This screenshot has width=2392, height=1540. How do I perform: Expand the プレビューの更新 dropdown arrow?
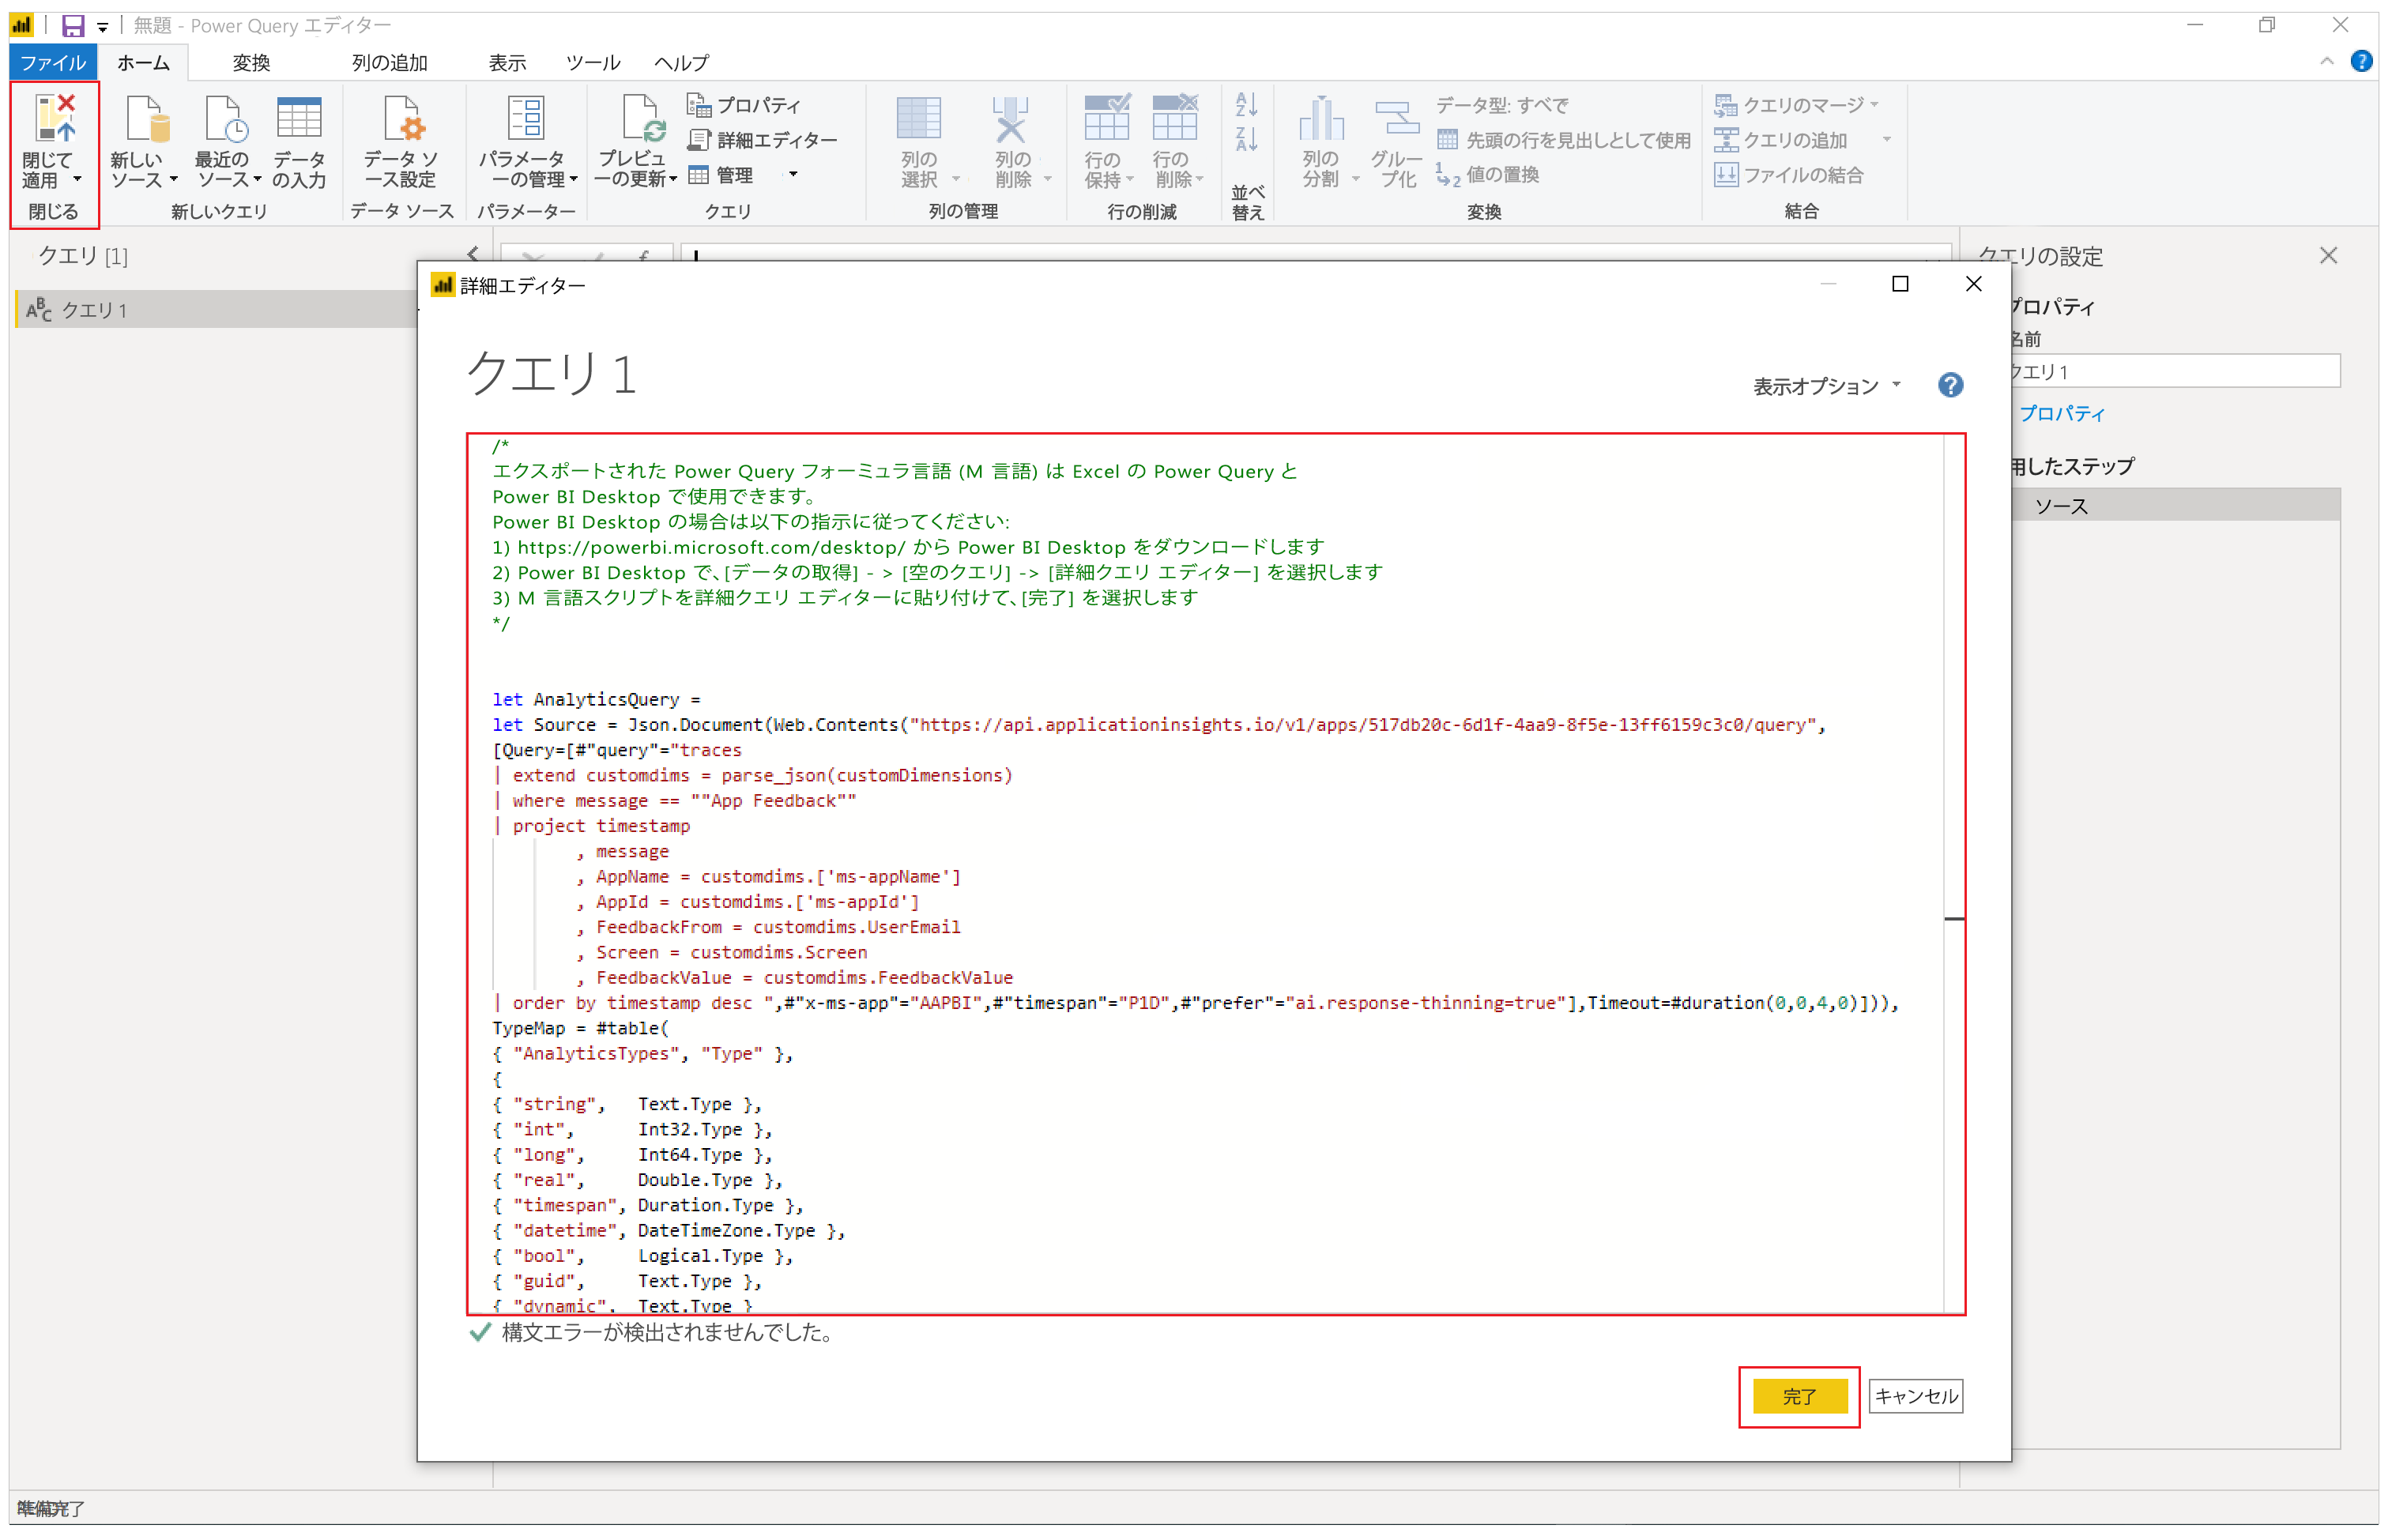coord(673,180)
